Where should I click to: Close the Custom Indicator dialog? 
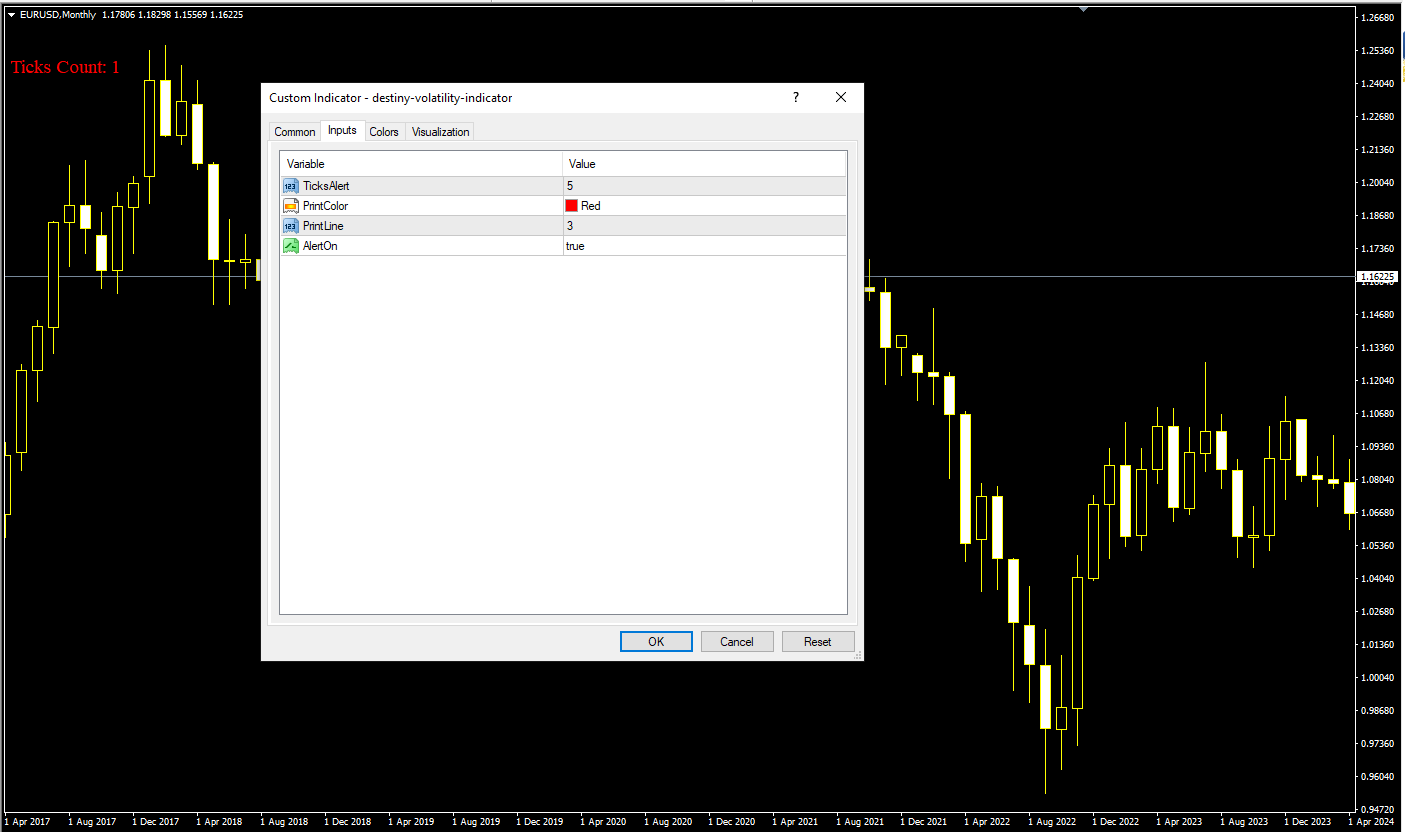[x=841, y=97]
